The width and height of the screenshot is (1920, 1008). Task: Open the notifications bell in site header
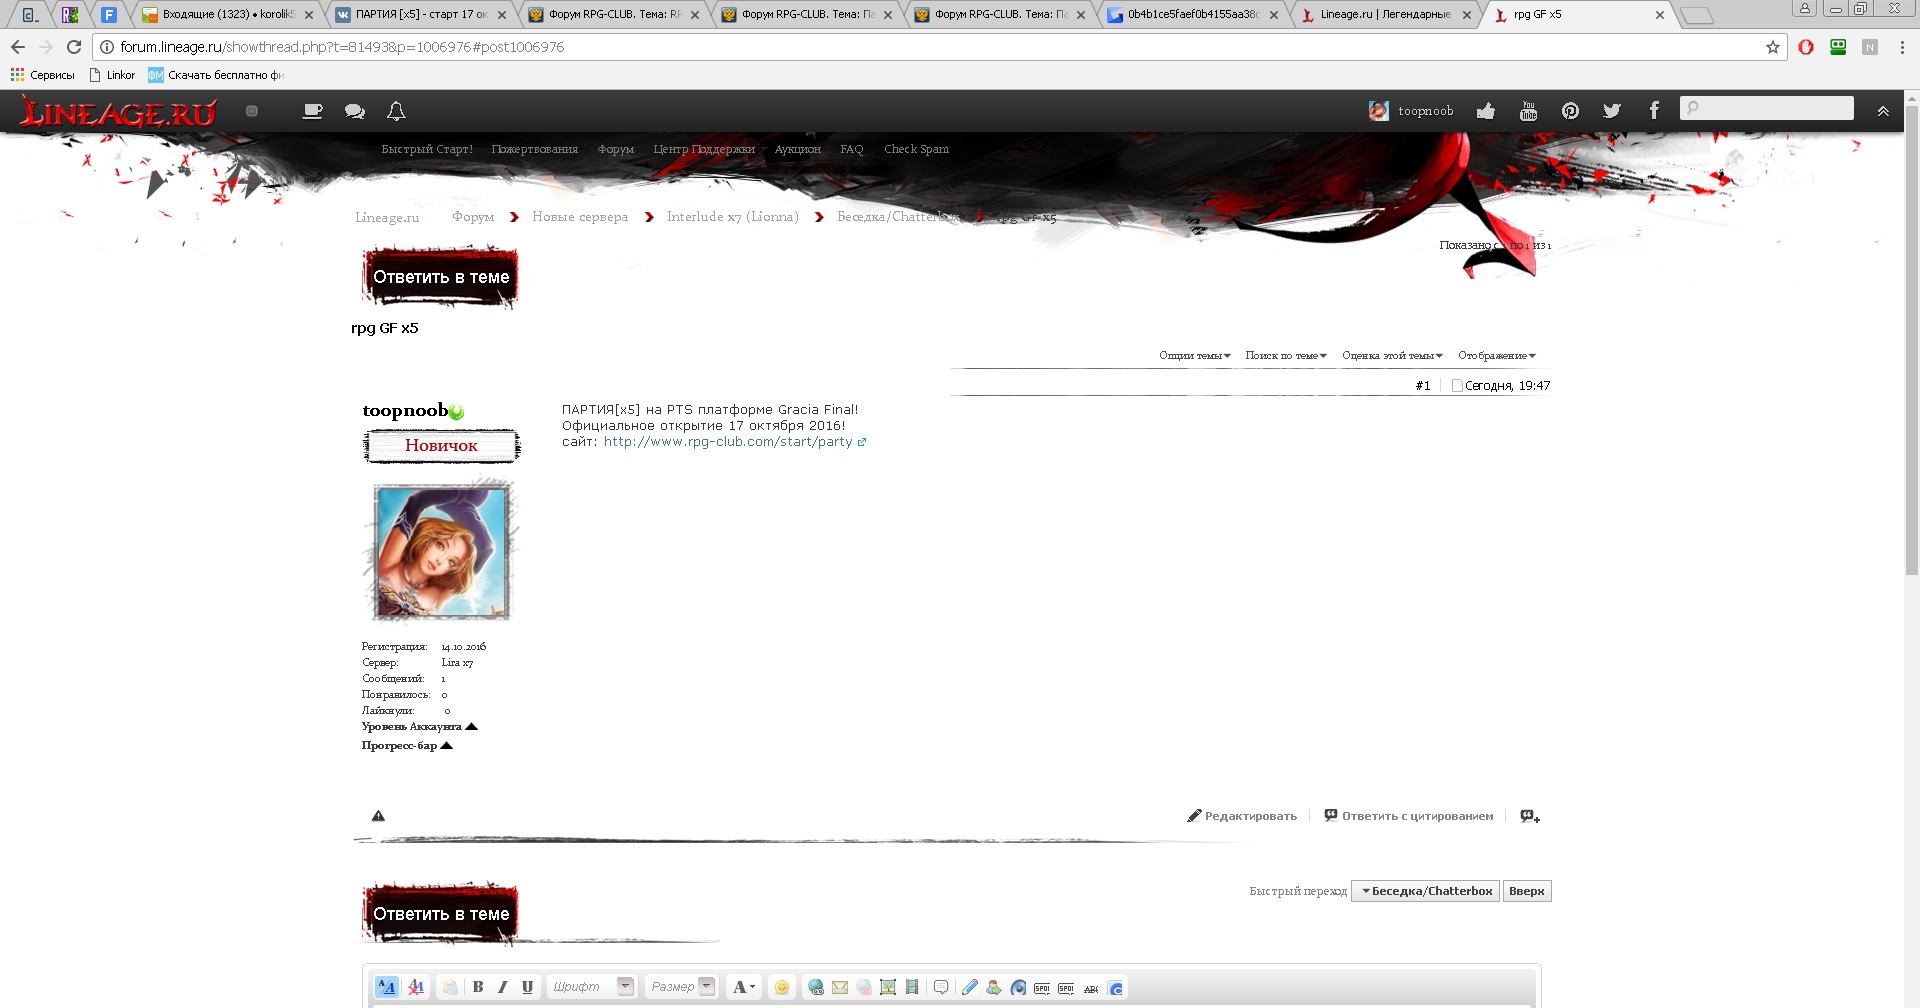click(396, 111)
